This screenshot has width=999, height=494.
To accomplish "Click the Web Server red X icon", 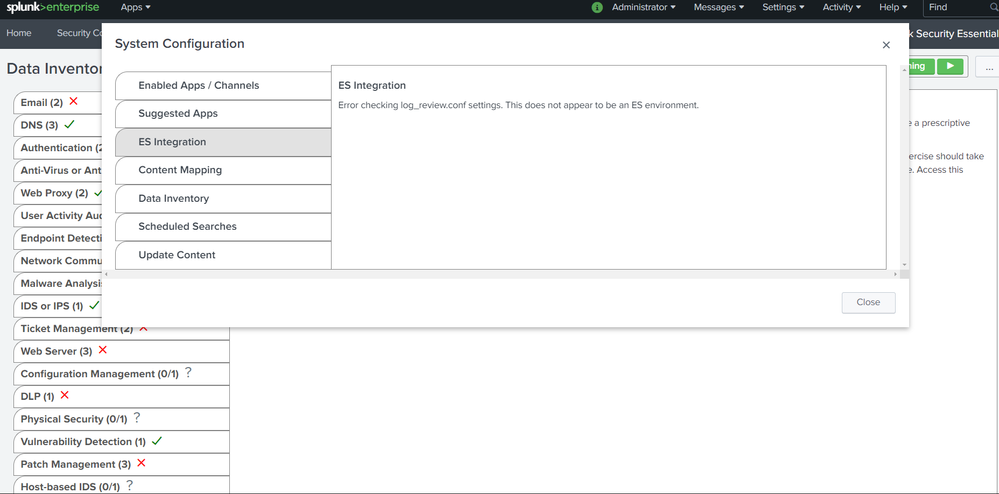I will (x=103, y=350).
